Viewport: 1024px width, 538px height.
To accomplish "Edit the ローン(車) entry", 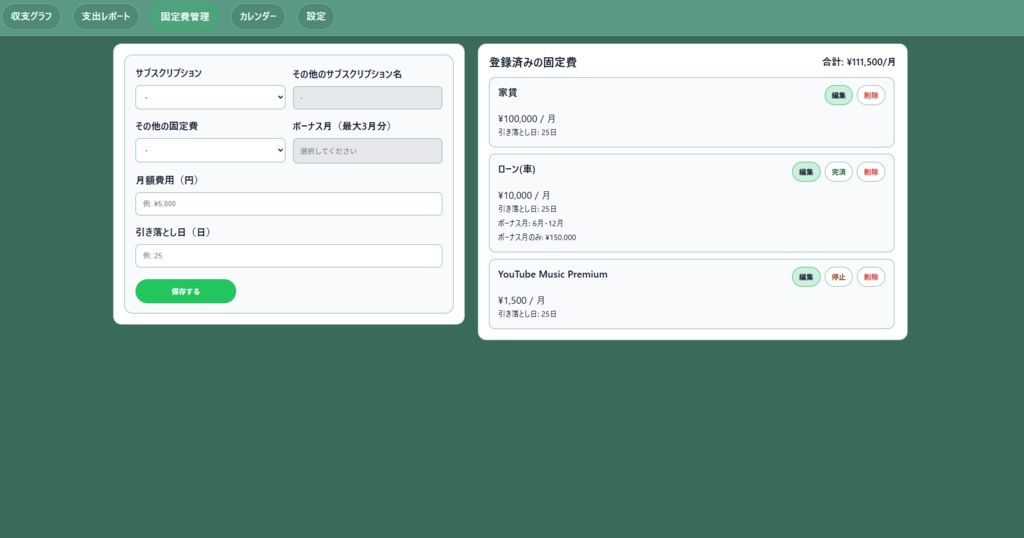I will pyautogui.click(x=806, y=172).
